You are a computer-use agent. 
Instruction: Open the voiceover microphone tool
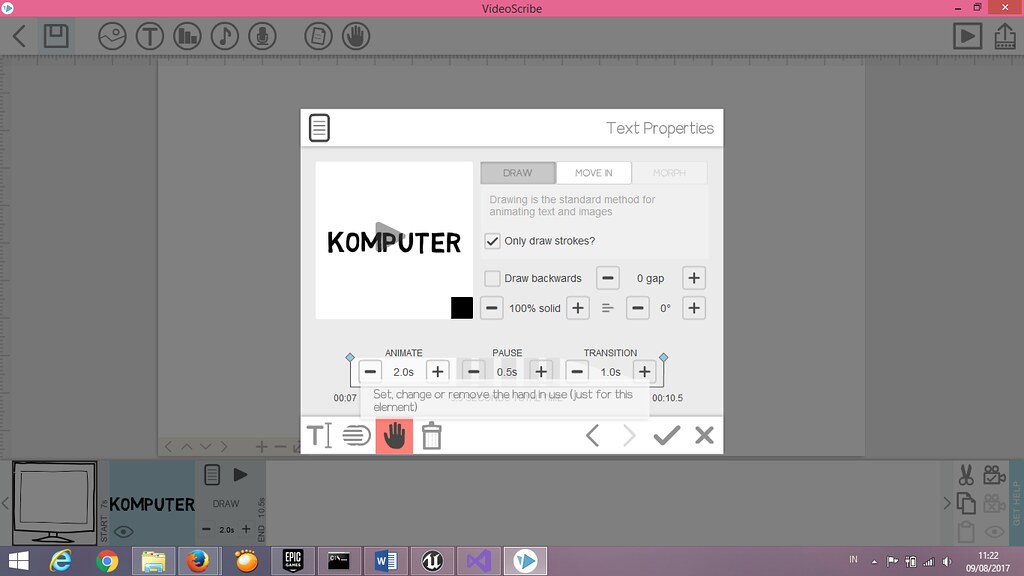point(263,36)
